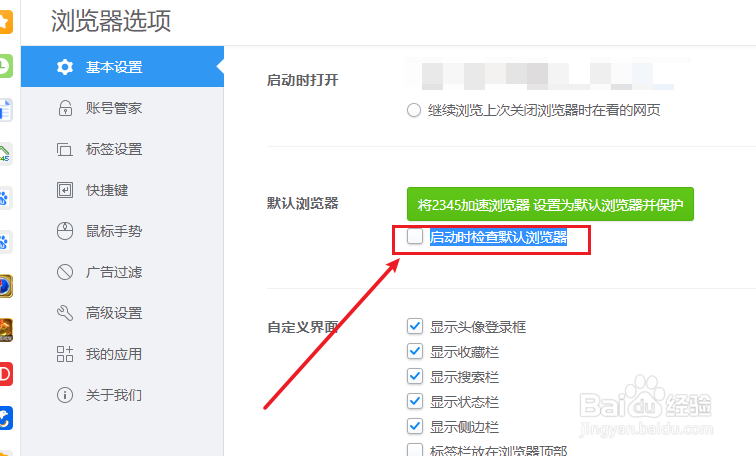Click the red D sidebar icon
Viewport: 756px width, 456px height.
pyautogui.click(x=5, y=374)
